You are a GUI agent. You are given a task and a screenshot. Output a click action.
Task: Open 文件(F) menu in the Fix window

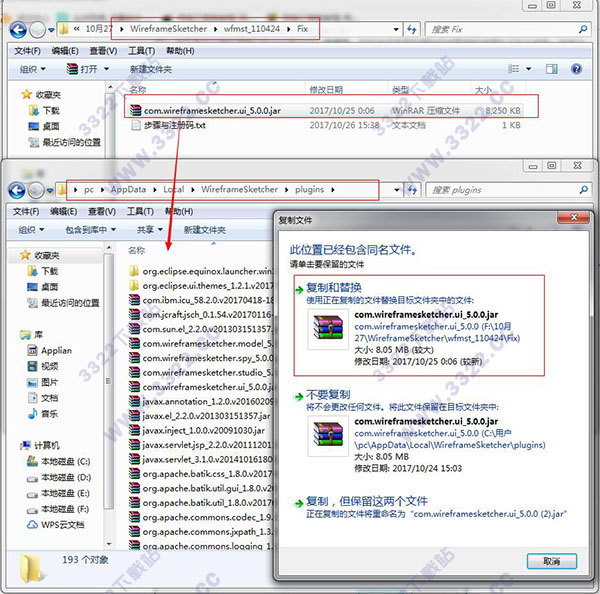pyautogui.click(x=27, y=51)
